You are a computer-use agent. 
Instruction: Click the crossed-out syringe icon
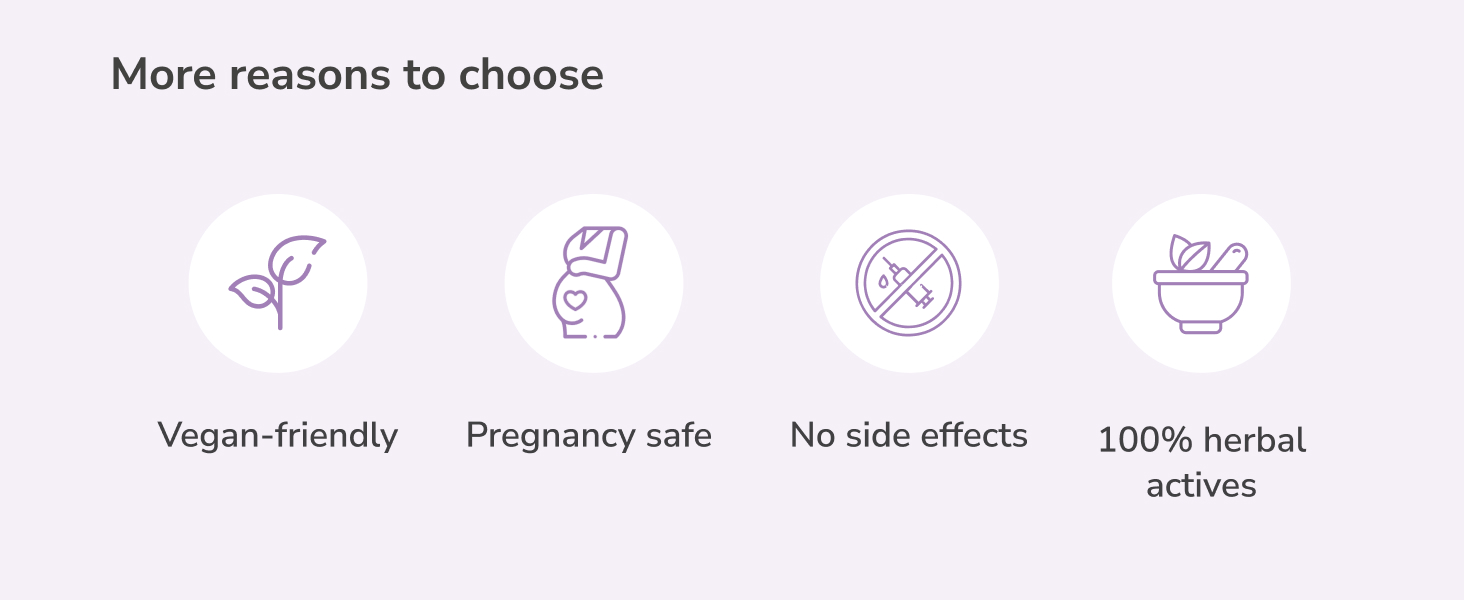(x=908, y=283)
